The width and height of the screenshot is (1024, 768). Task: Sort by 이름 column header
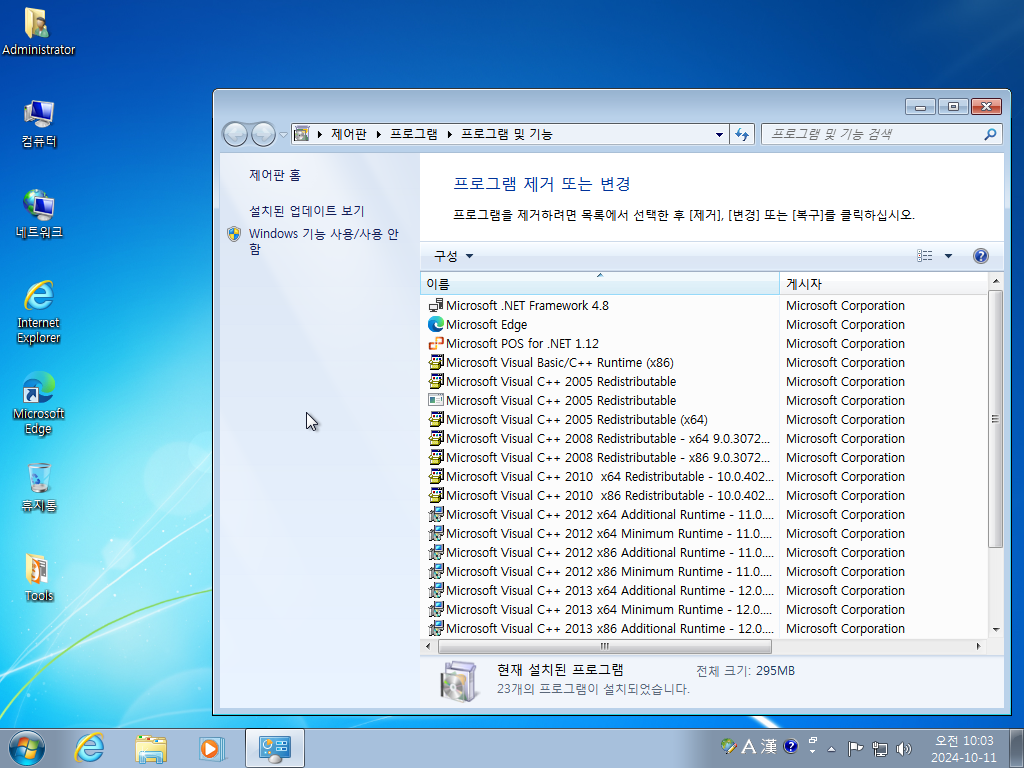click(x=600, y=283)
